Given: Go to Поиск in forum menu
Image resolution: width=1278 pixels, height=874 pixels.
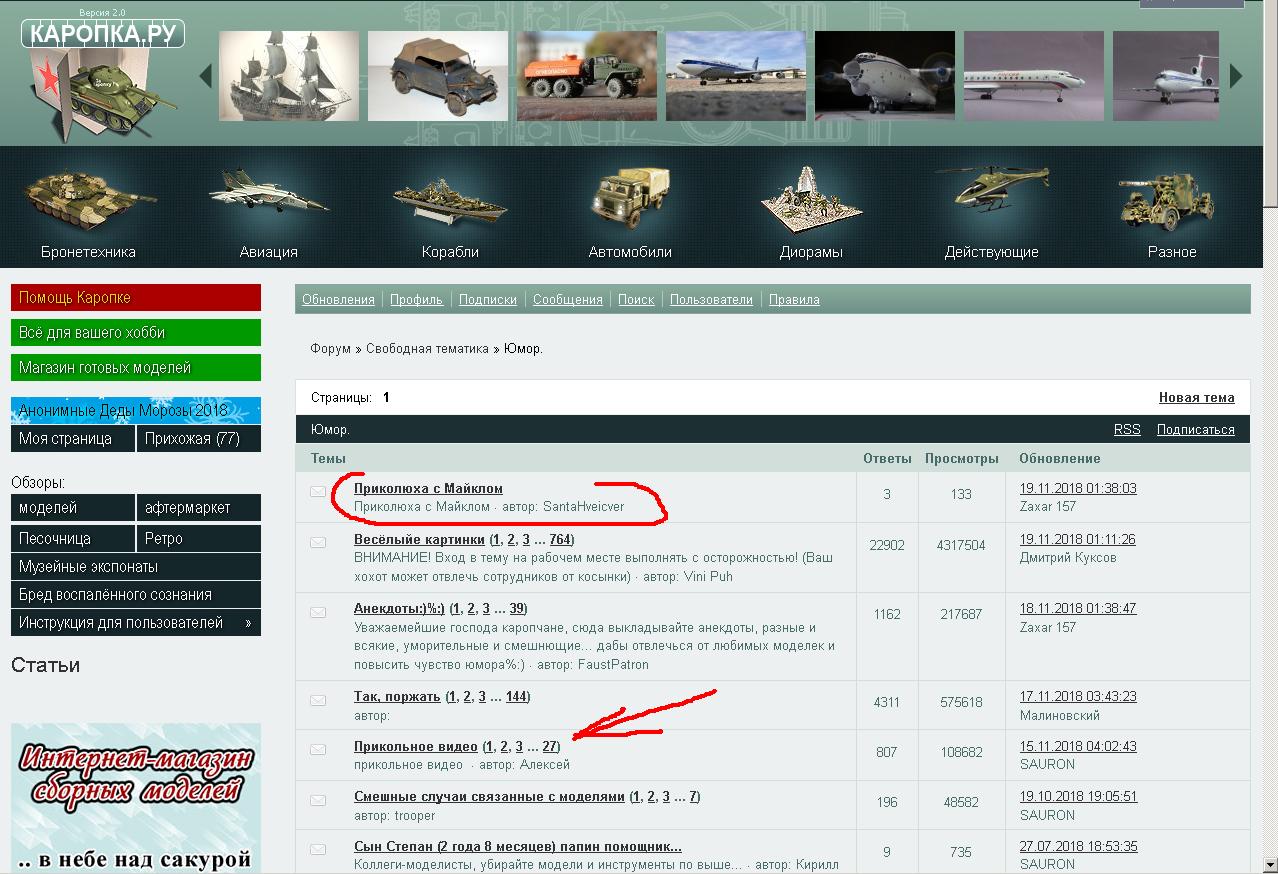Looking at the screenshot, I should [636, 299].
